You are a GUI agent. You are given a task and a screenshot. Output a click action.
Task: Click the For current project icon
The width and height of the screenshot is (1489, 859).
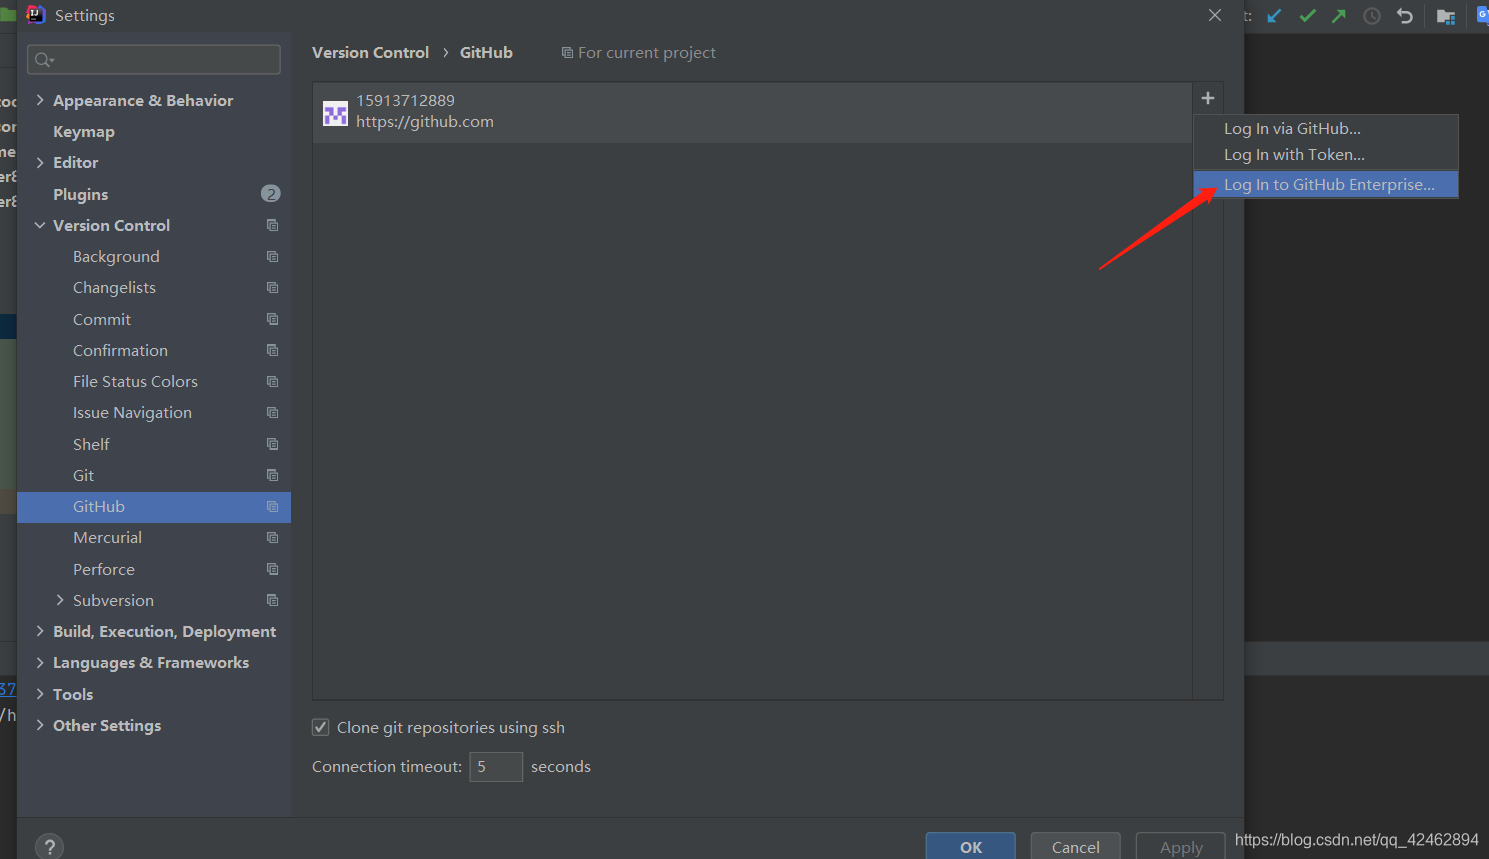(x=567, y=52)
